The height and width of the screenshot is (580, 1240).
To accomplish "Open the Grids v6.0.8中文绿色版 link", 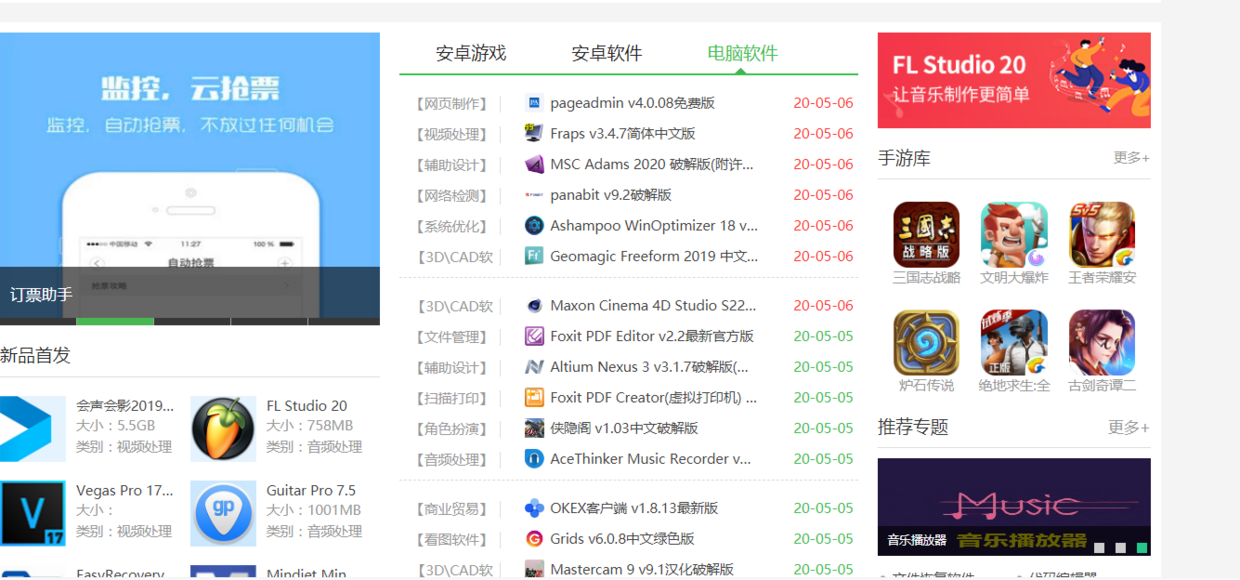I will (622, 539).
